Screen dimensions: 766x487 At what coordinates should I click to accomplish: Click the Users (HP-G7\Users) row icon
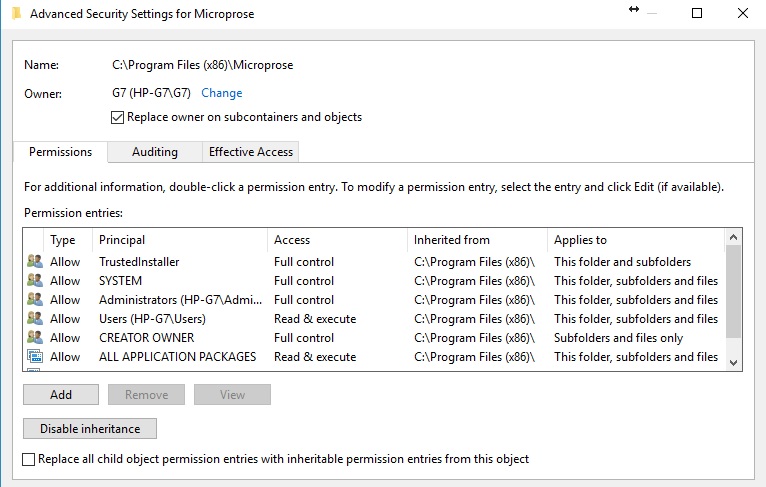point(35,318)
